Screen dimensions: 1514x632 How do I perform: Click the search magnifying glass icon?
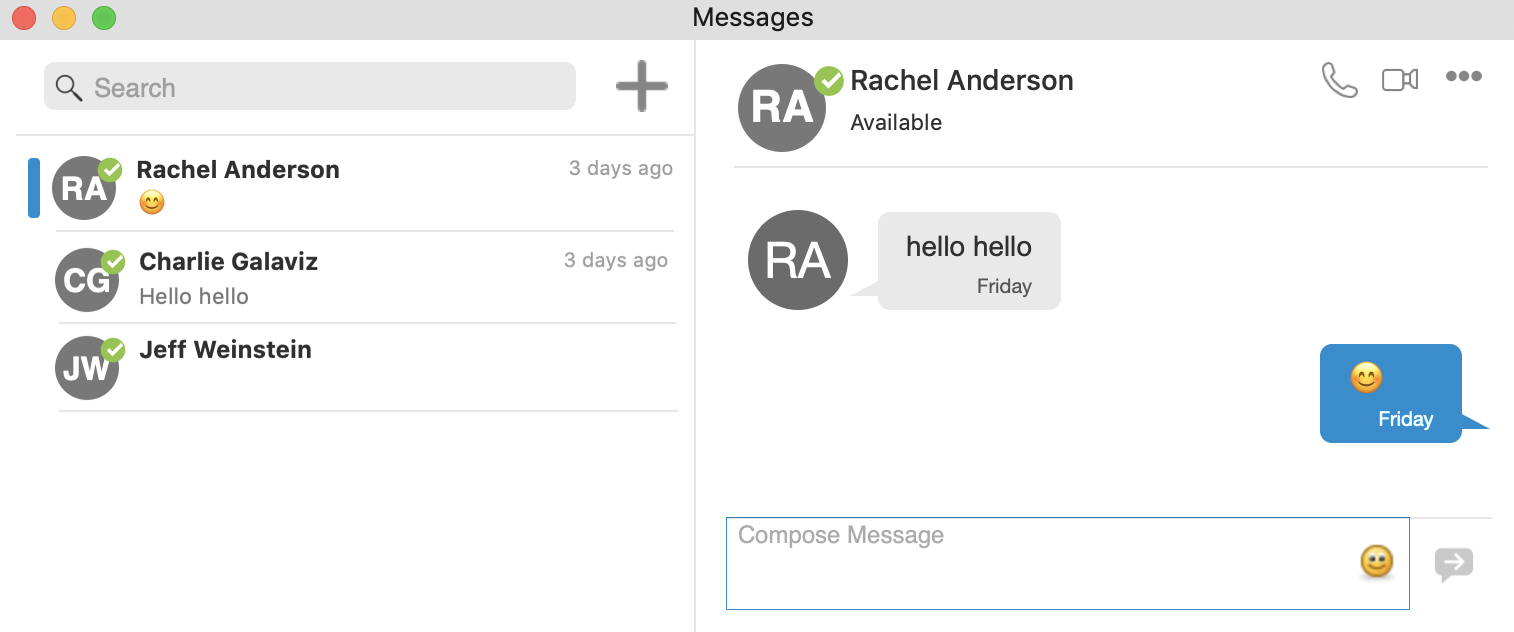coord(69,88)
